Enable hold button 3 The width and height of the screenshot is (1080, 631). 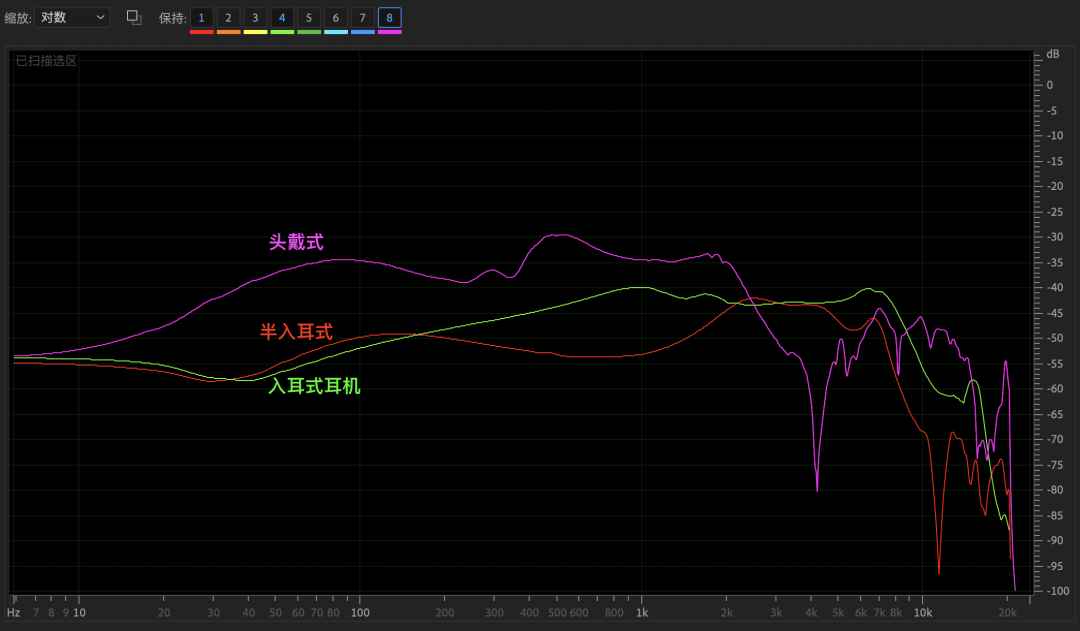[x=255, y=18]
